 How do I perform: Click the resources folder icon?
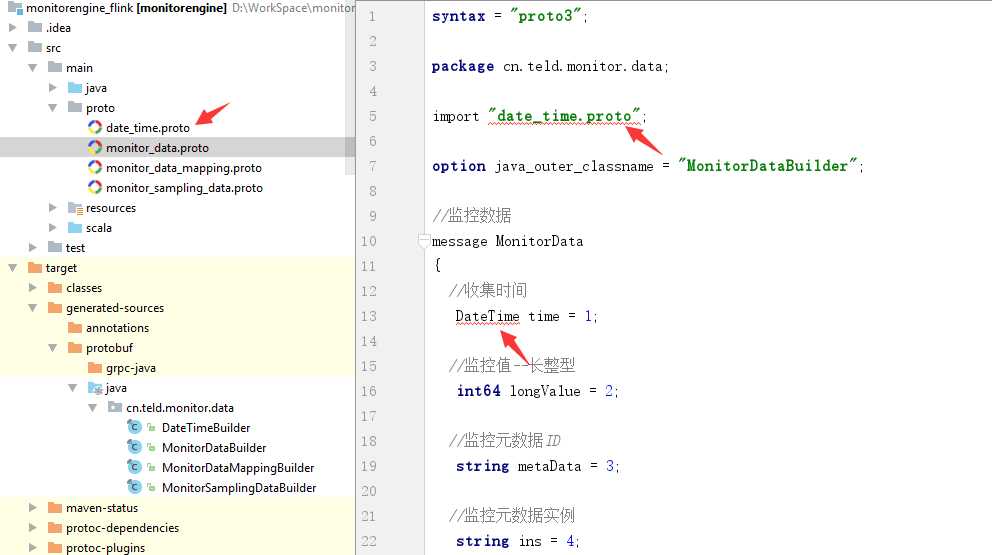coord(75,208)
